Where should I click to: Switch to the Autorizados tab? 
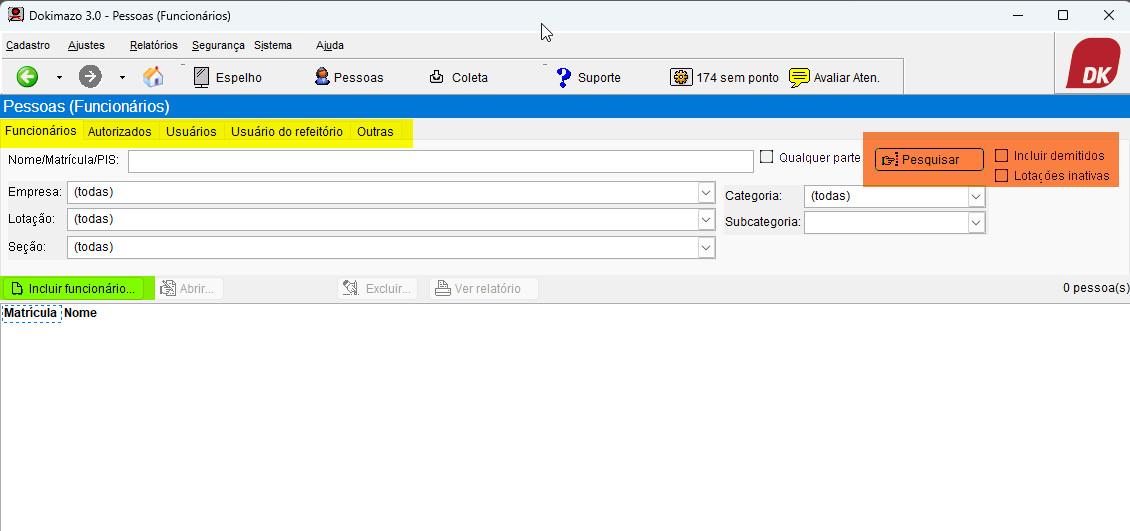[x=119, y=132]
